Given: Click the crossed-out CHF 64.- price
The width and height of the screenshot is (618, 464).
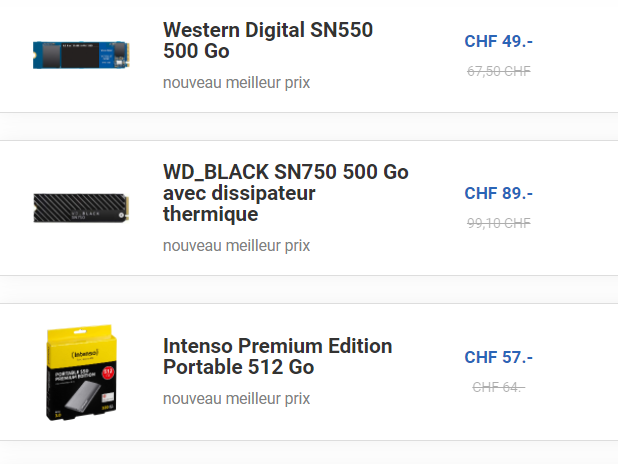Looking at the screenshot, I should point(498,386).
